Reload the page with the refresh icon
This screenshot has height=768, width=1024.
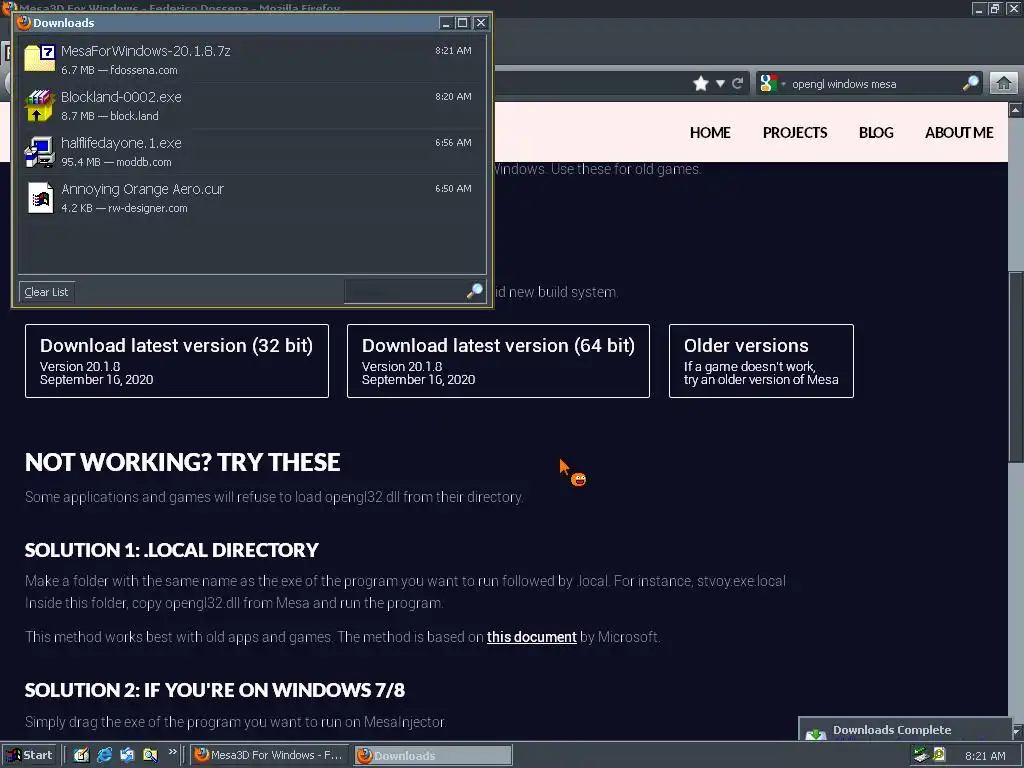coord(738,84)
